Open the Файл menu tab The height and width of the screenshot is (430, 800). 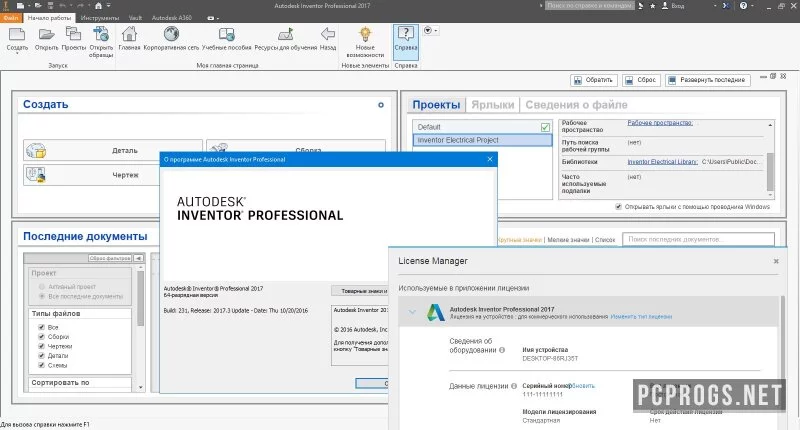(11, 18)
